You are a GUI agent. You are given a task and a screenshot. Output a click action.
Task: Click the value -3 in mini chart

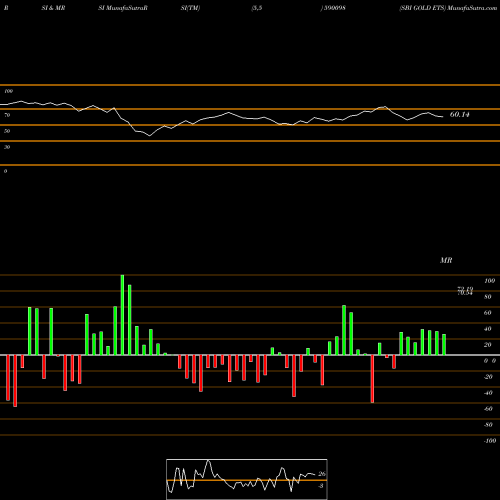[x=321, y=486]
